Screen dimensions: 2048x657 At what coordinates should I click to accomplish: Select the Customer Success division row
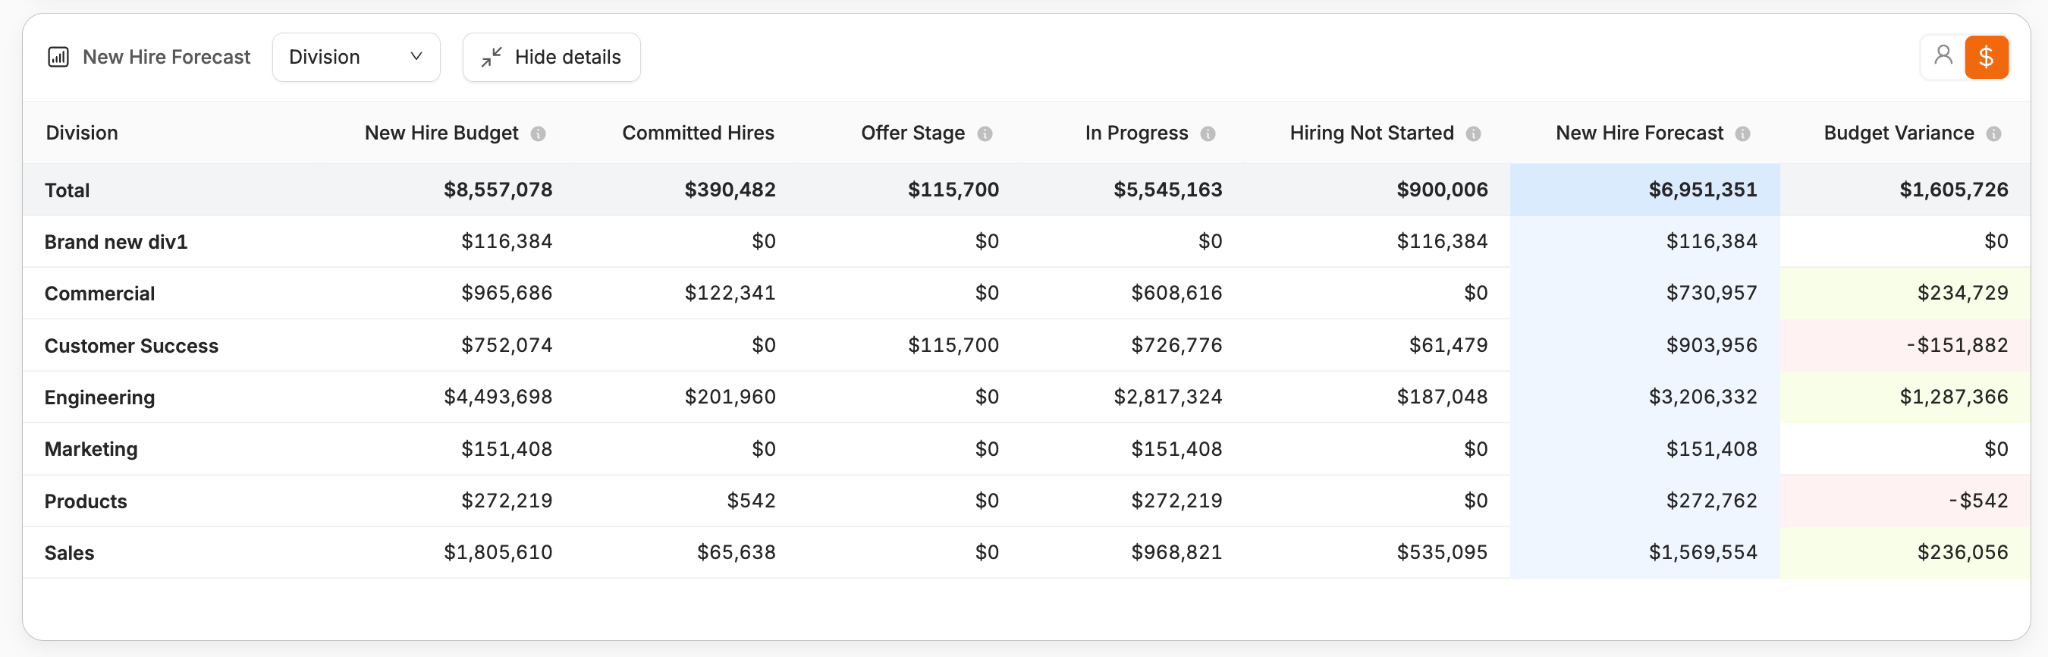131,345
